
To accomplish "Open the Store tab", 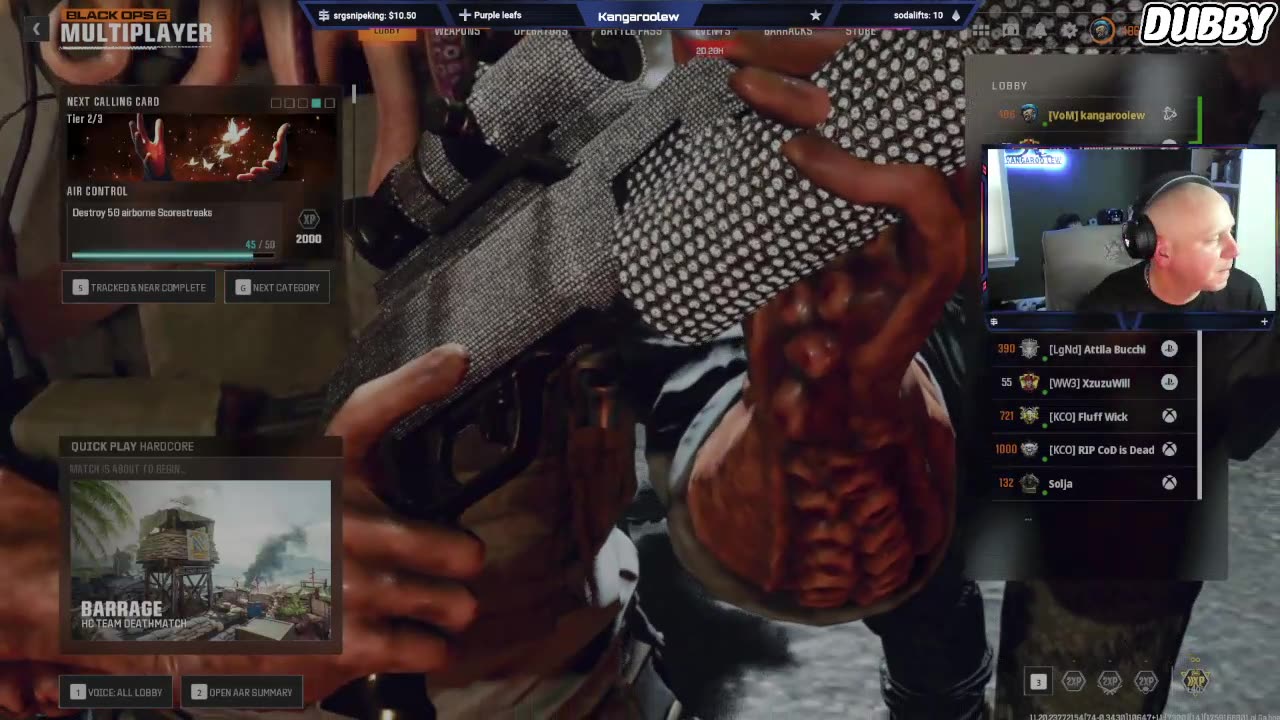I will coord(860,31).
